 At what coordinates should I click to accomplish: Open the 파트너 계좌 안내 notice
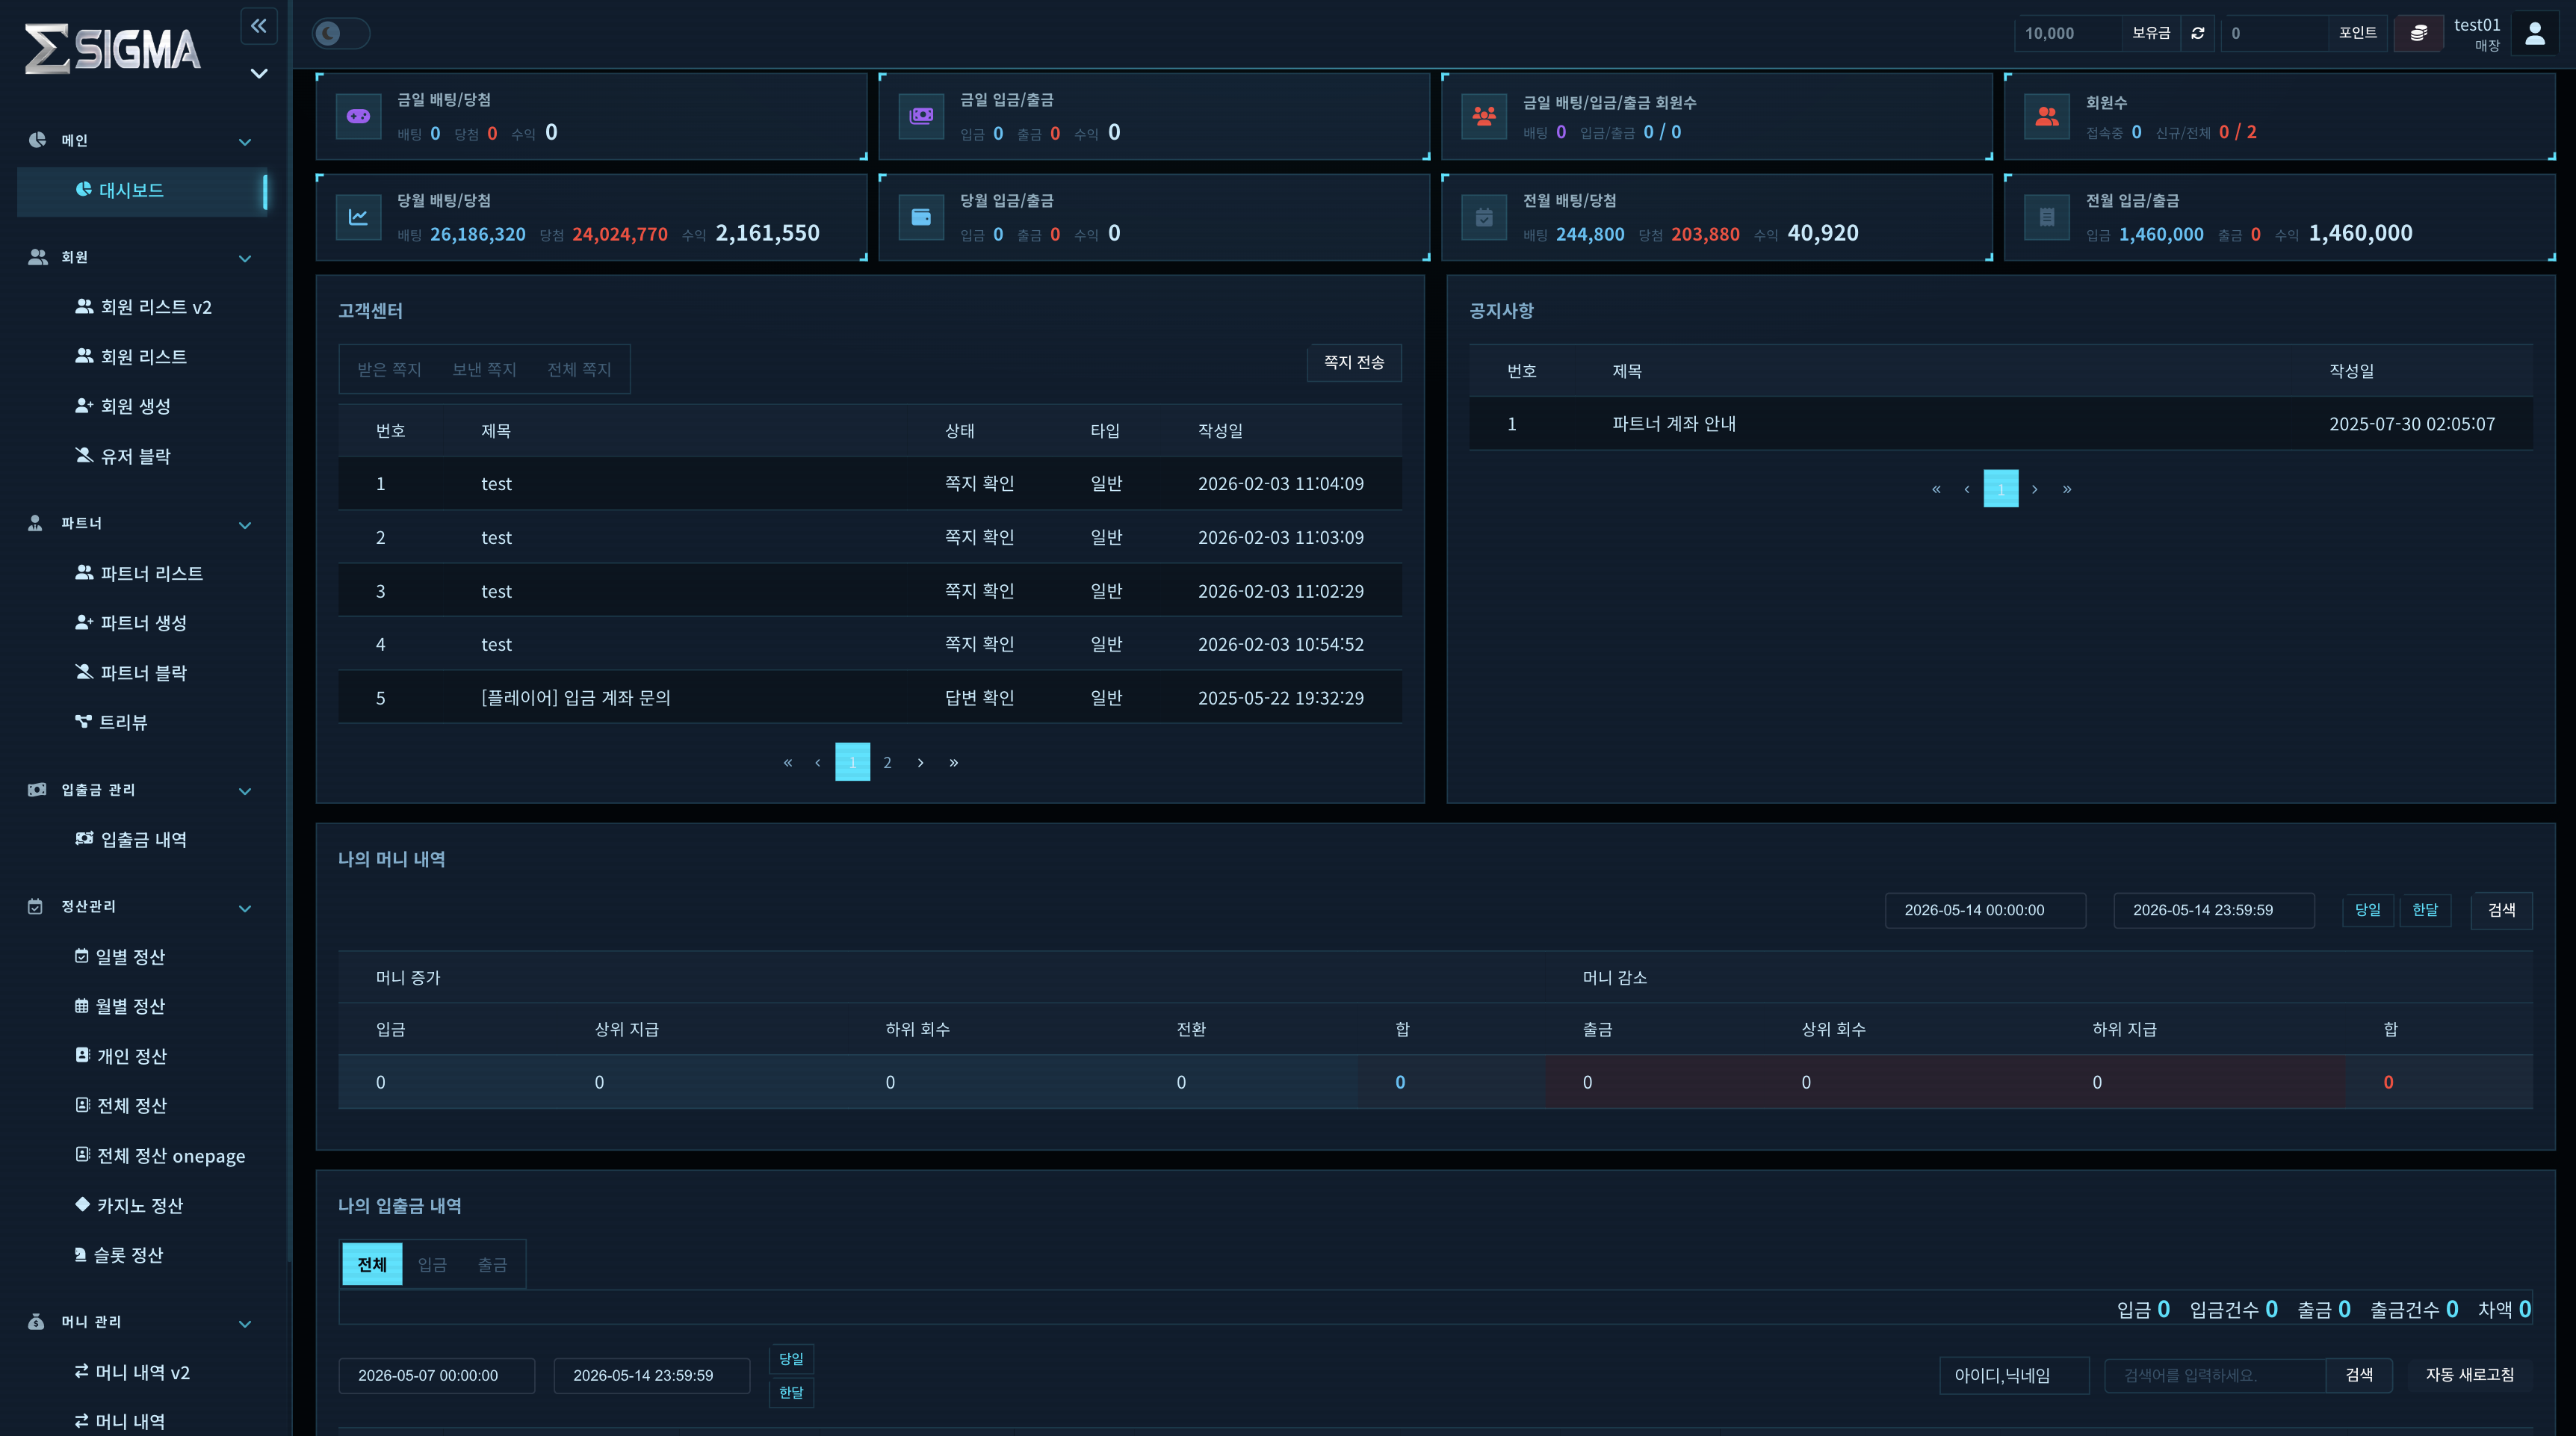(1674, 423)
